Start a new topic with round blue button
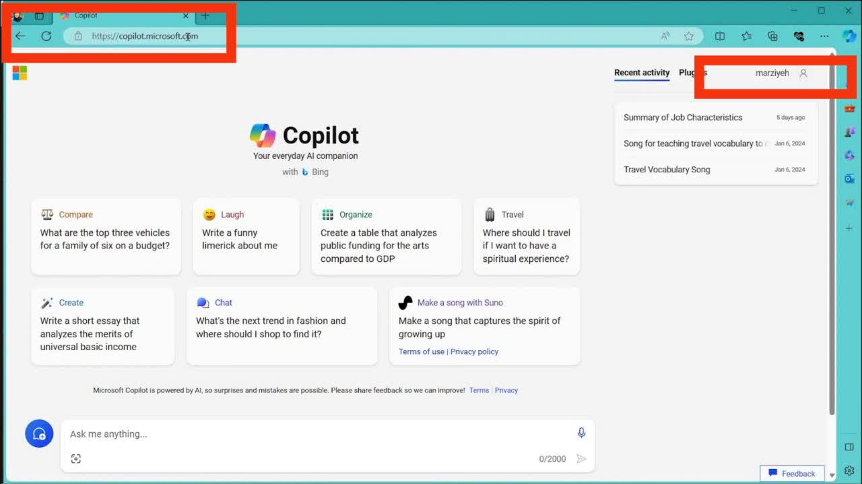 [x=39, y=433]
